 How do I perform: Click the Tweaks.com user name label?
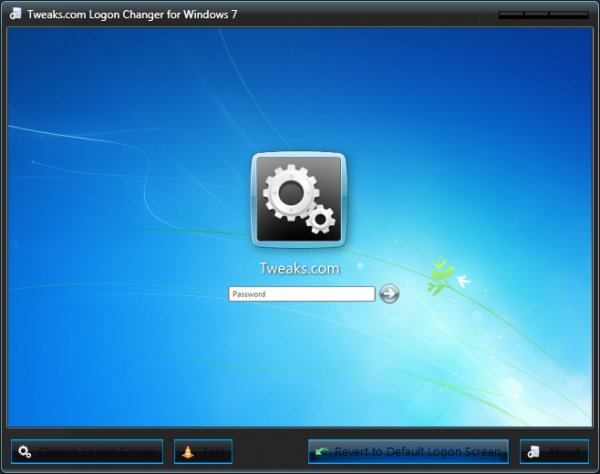click(299, 268)
